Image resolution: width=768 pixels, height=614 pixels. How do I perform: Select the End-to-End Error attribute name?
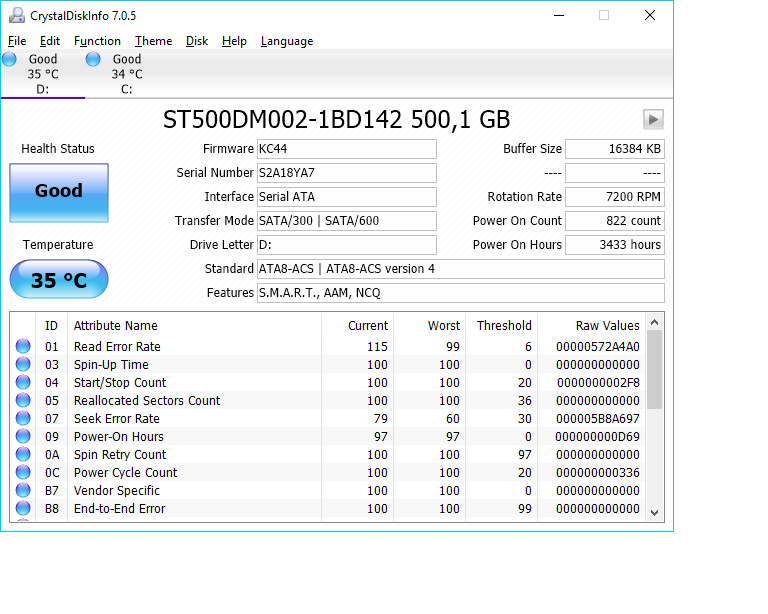(120, 509)
